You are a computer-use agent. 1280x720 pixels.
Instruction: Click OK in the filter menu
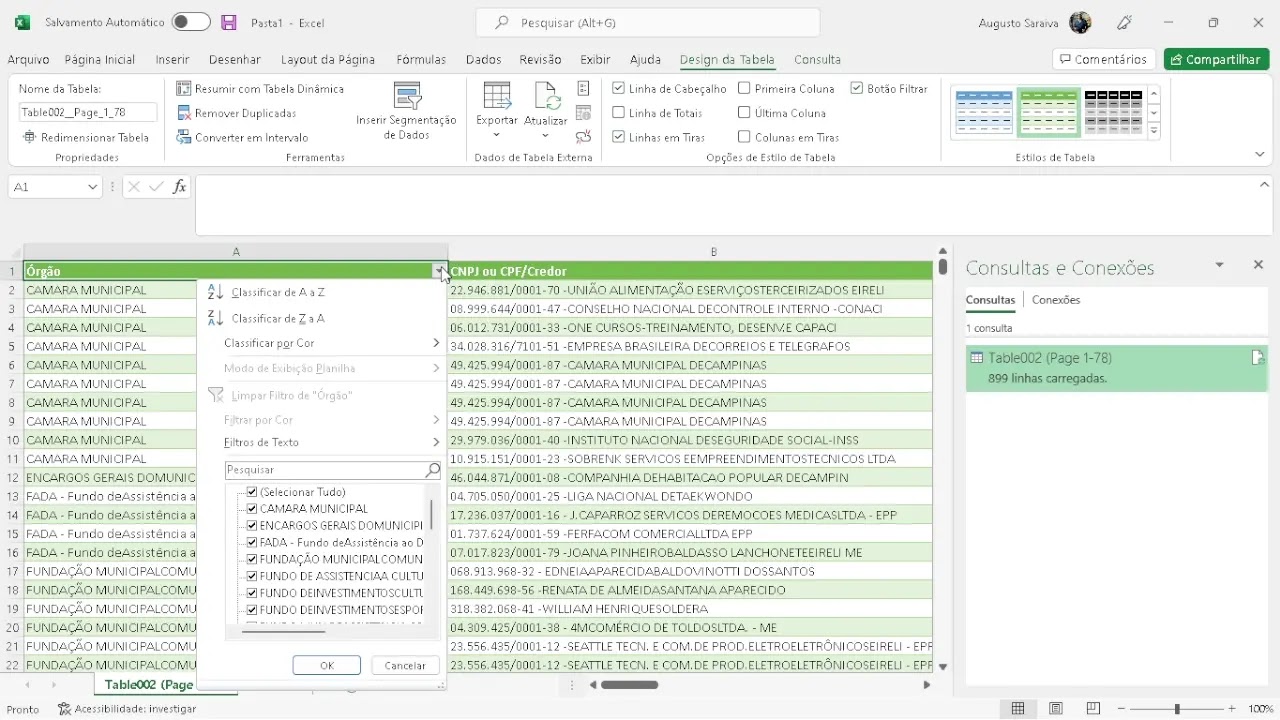coord(327,665)
